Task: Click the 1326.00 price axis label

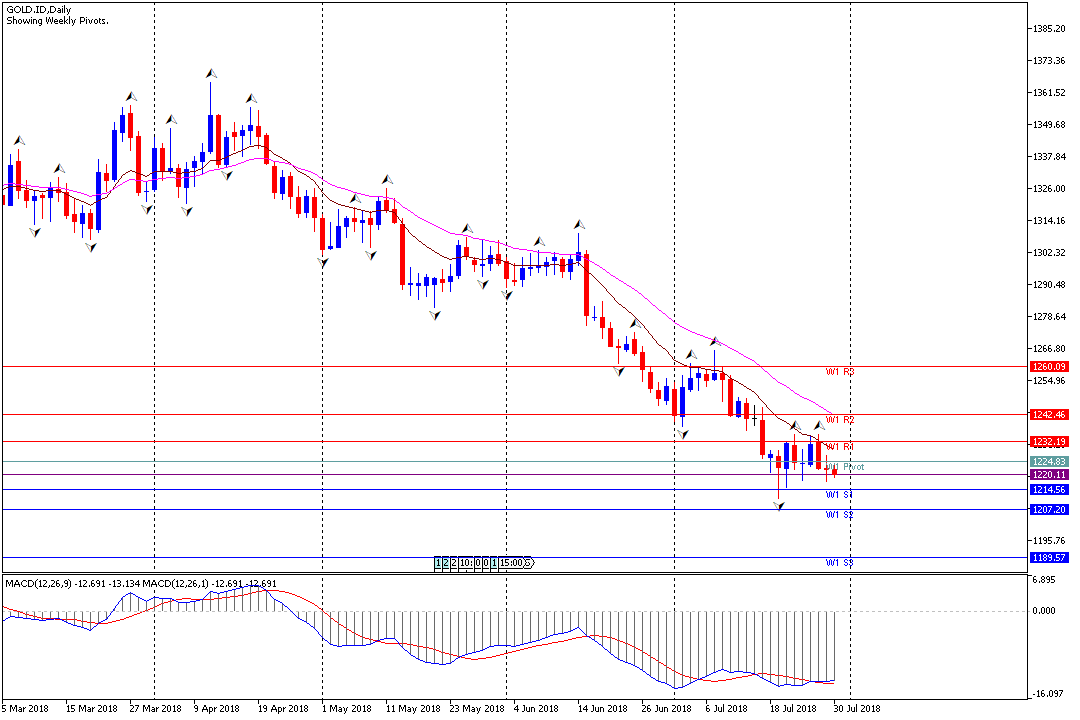Action: pos(1049,189)
